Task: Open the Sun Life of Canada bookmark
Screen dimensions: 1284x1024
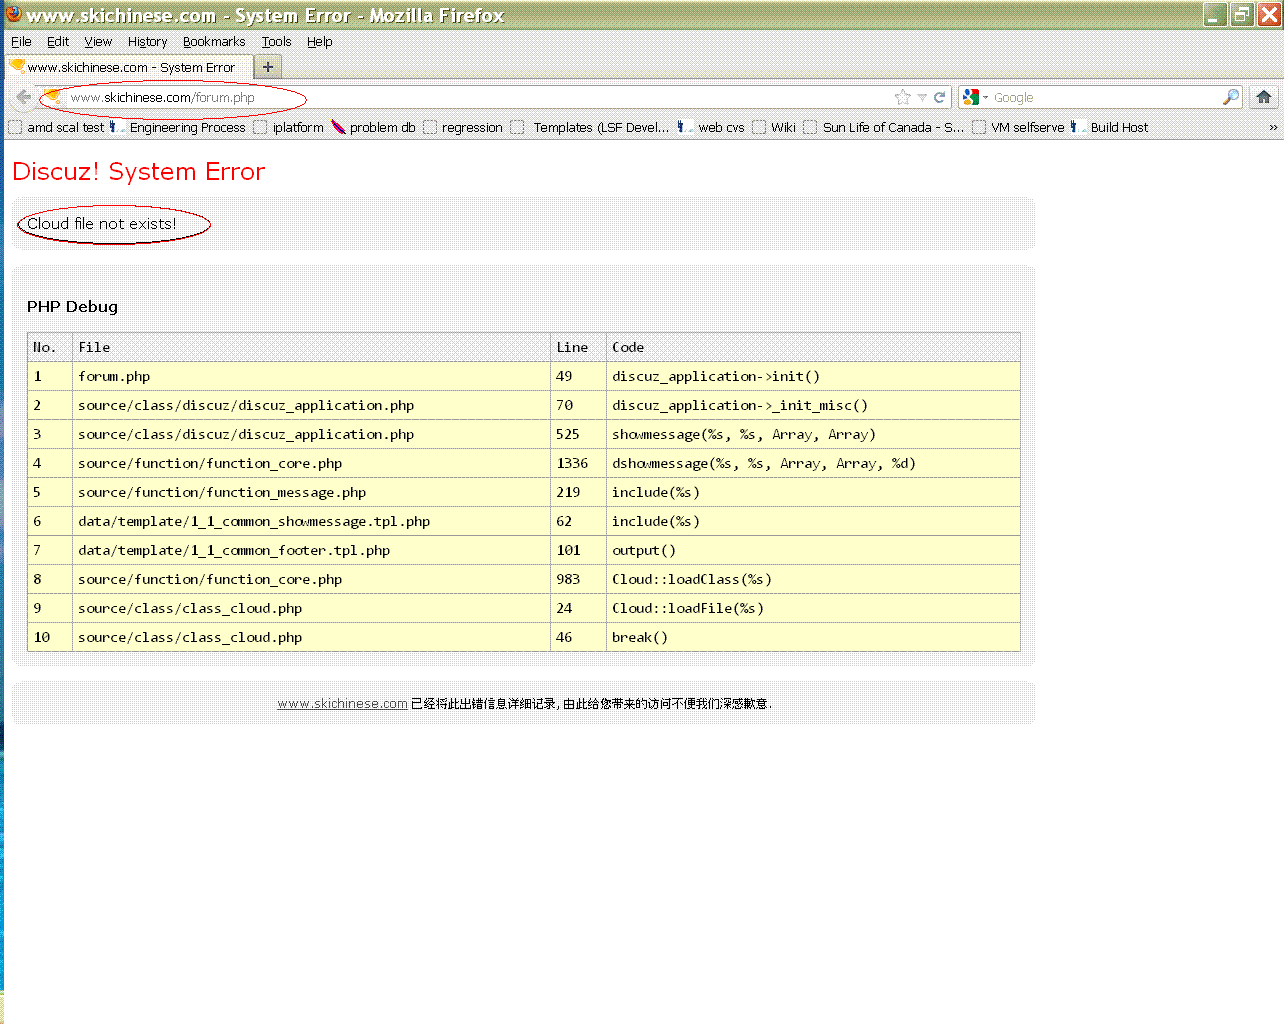Action: 892,127
